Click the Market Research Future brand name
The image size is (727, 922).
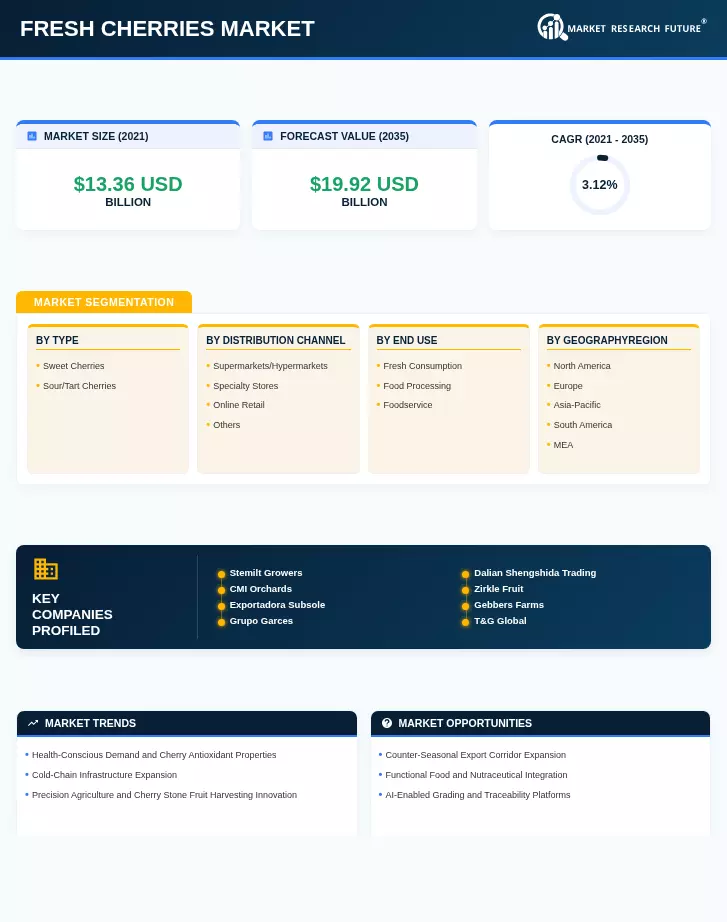point(634,29)
